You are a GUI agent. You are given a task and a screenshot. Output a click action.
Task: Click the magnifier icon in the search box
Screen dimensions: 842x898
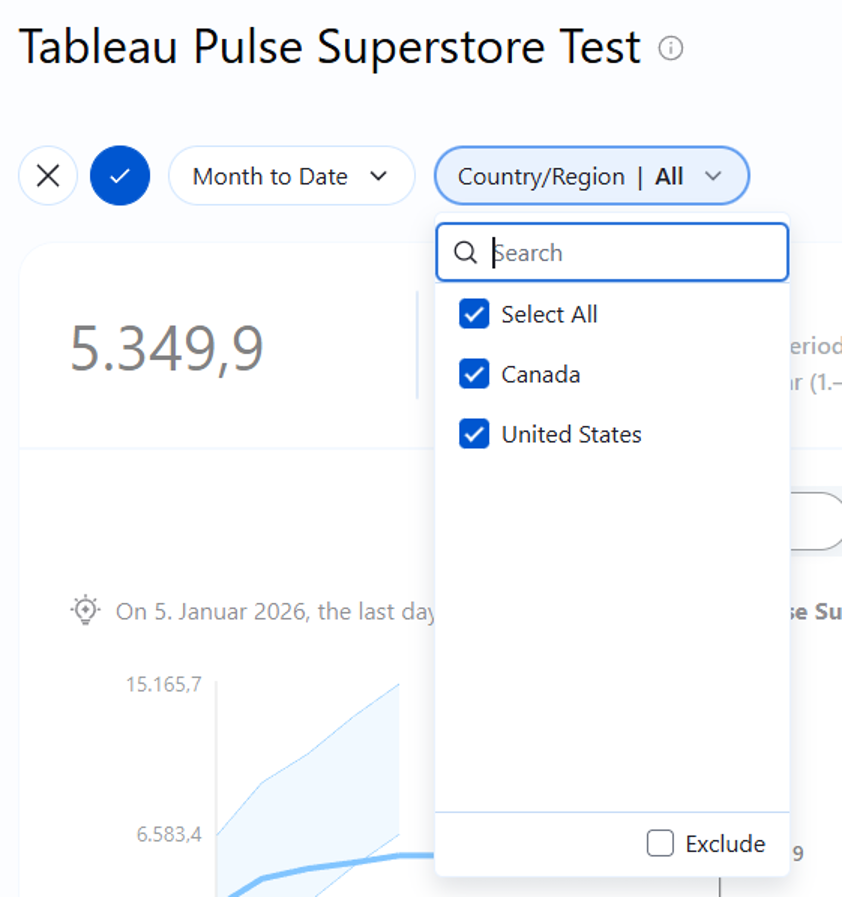(x=466, y=253)
